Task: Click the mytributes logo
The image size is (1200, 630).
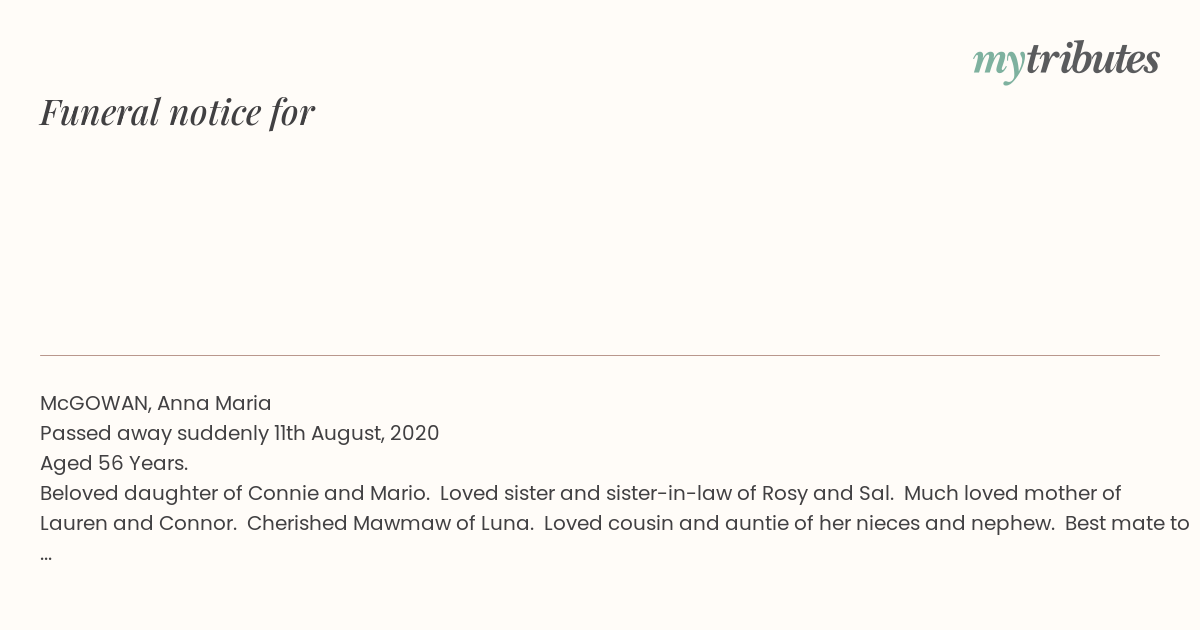Action: [x=1066, y=61]
